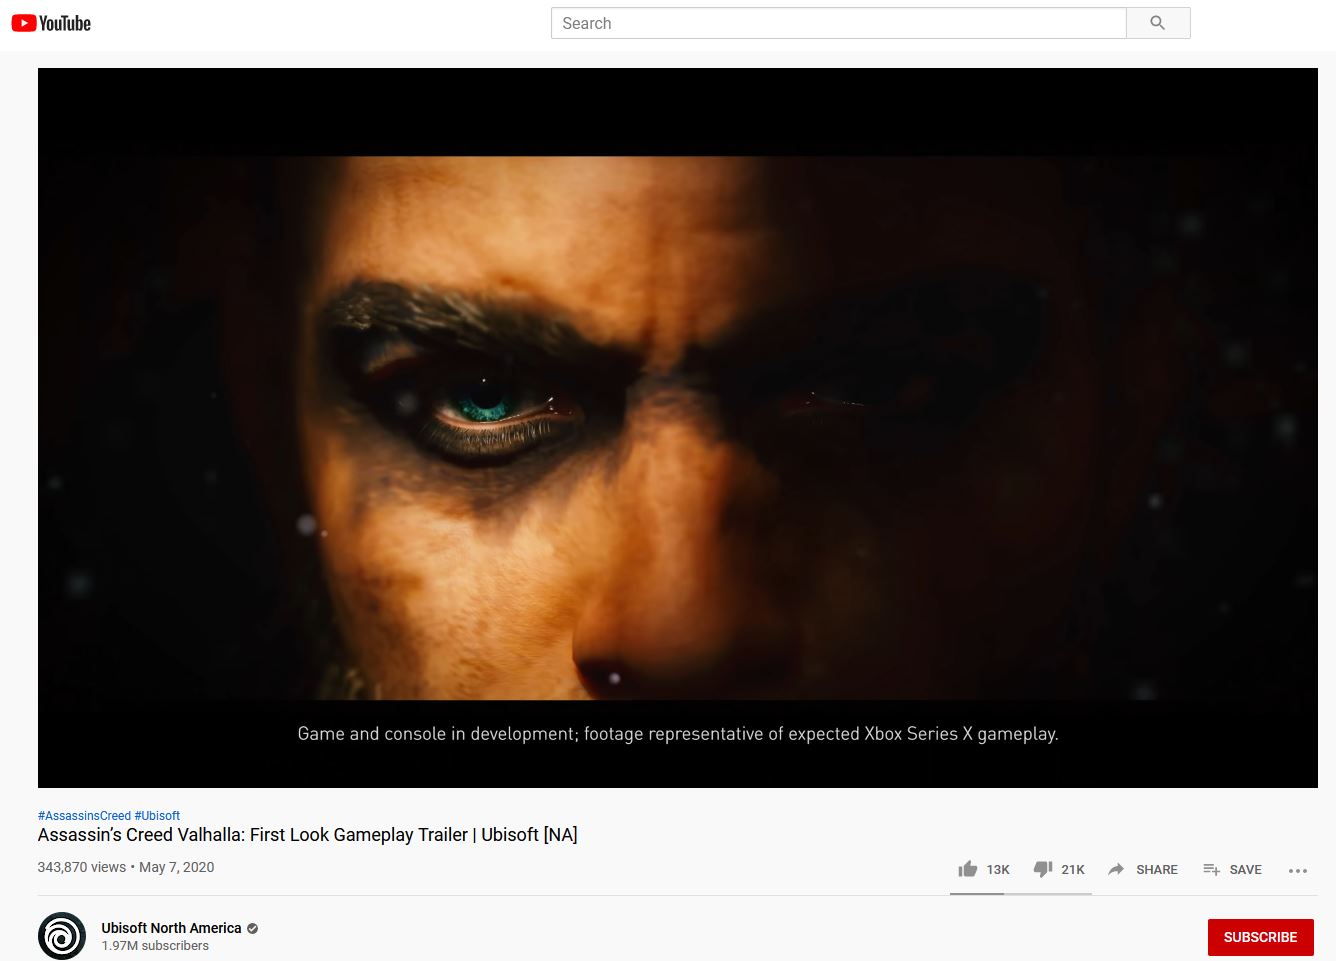Click the 13K likes count

click(x=998, y=870)
